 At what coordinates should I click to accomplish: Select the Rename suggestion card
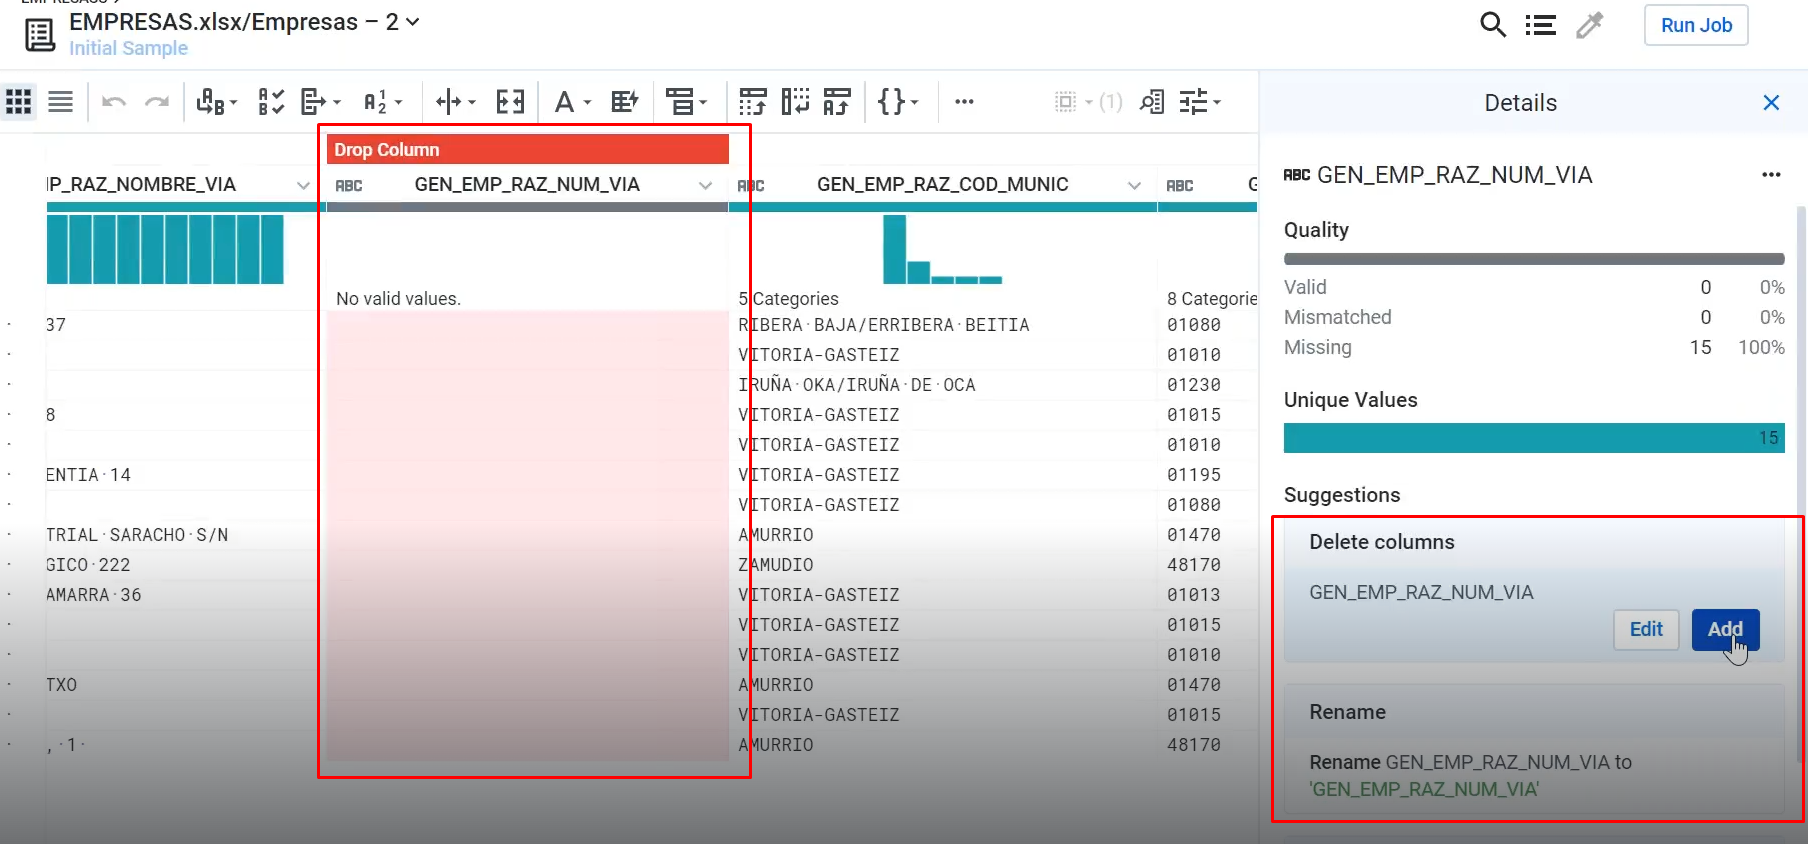pyautogui.click(x=1533, y=750)
